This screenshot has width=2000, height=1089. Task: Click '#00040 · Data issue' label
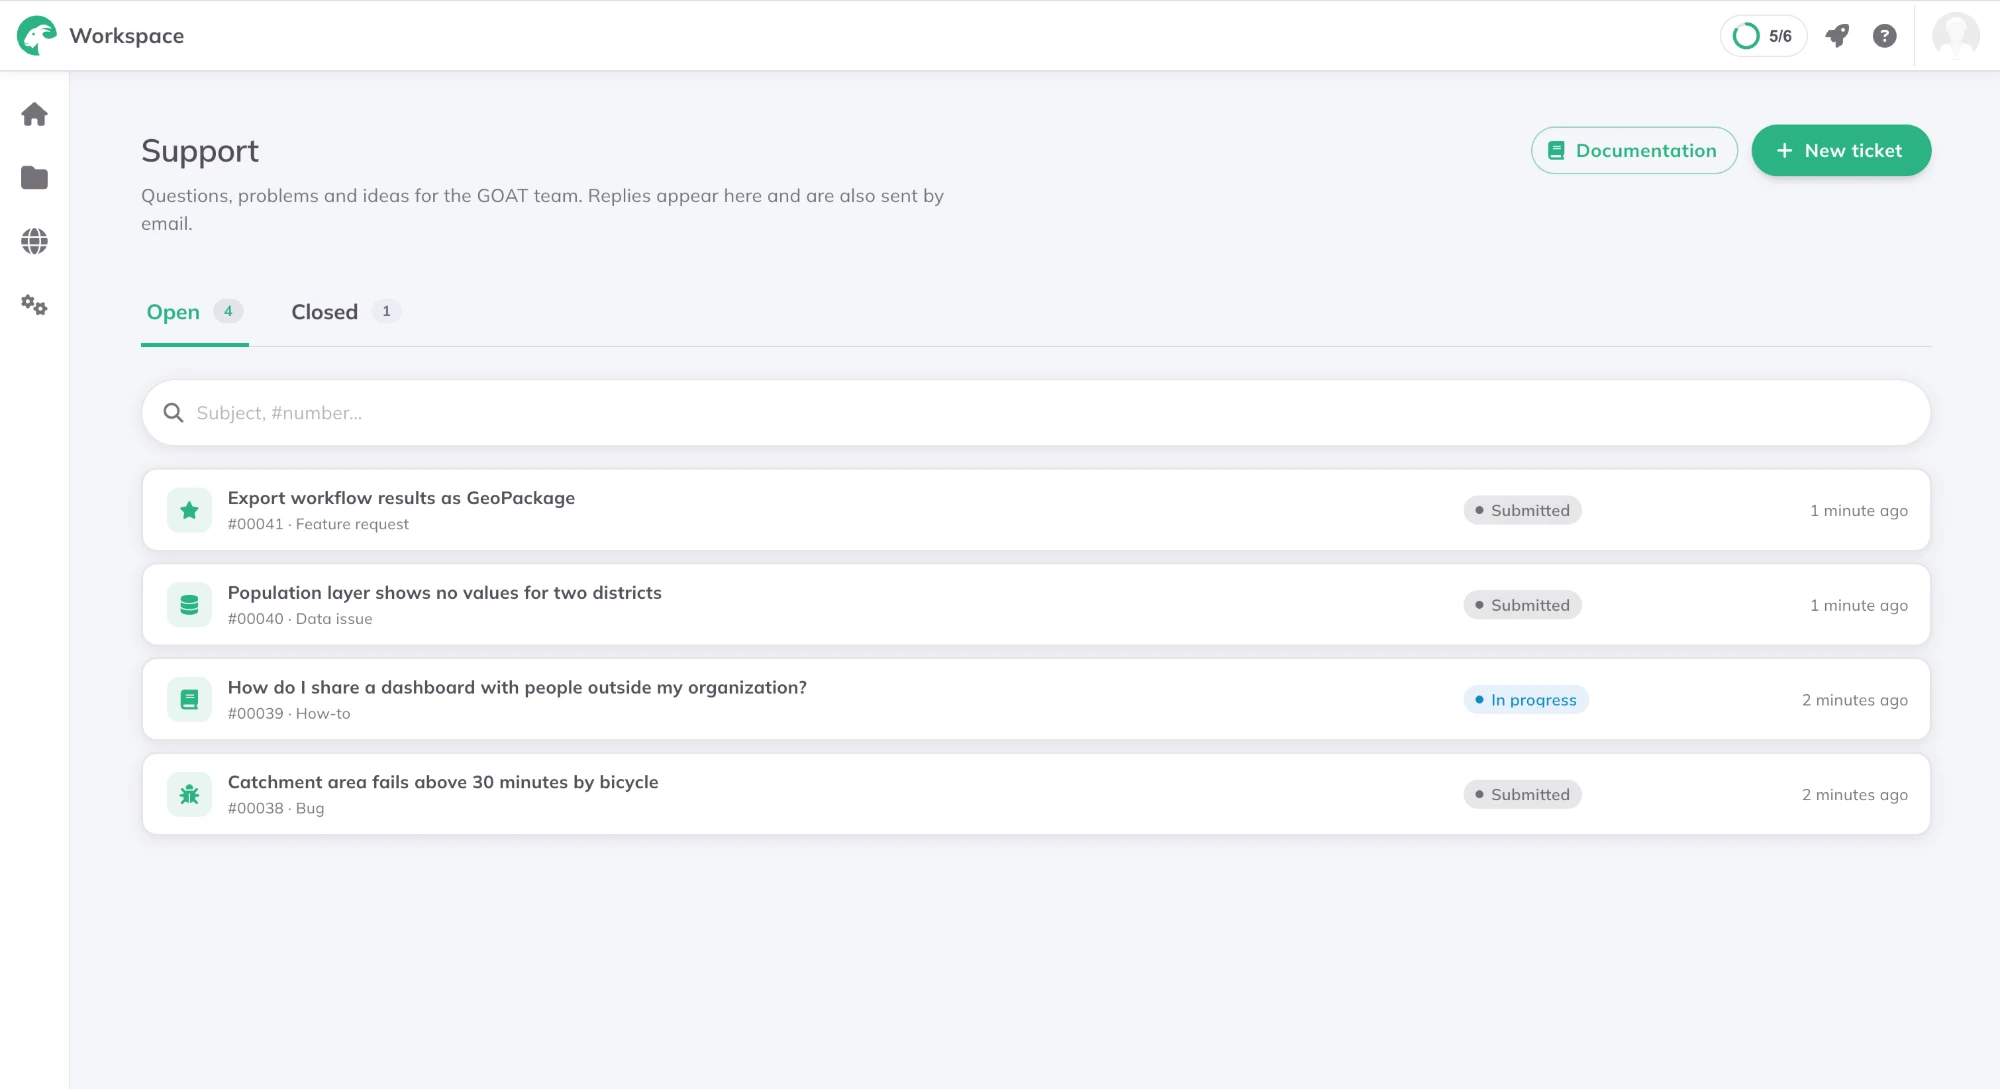click(300, 619)
